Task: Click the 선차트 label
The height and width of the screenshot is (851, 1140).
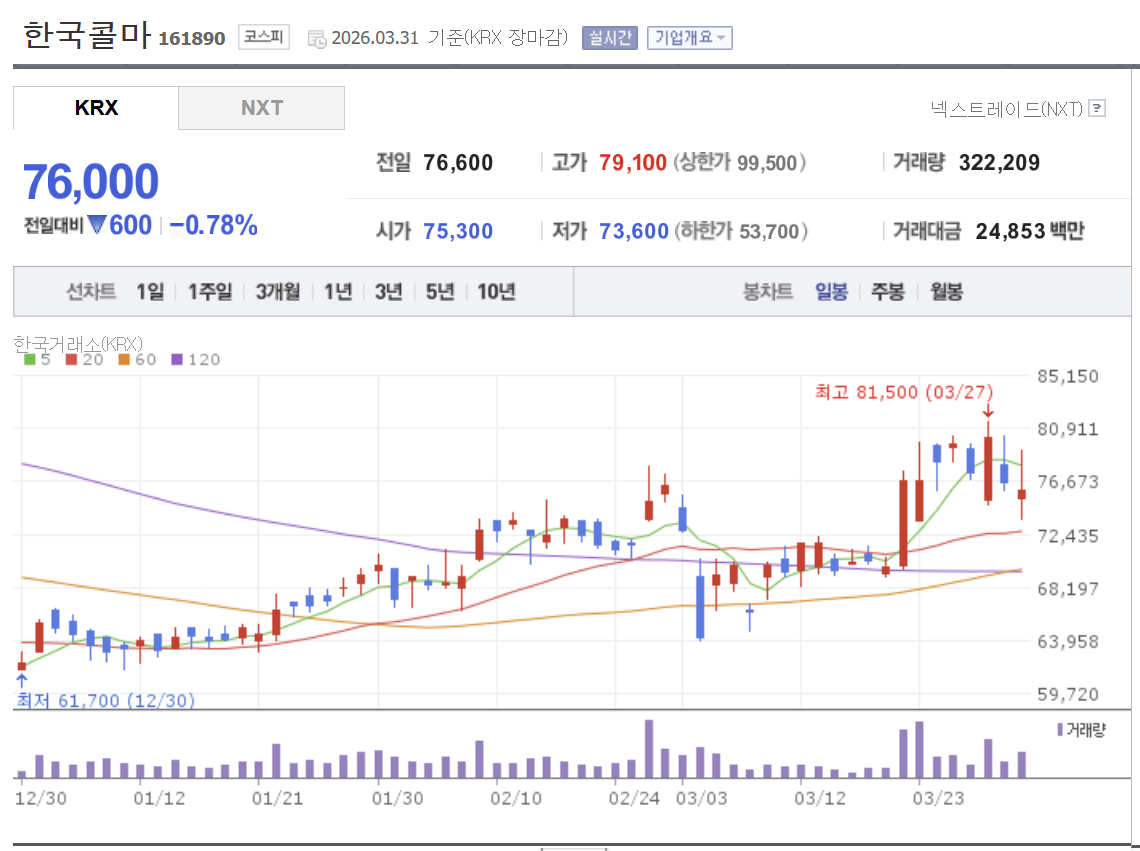Action: pos(91,292)
